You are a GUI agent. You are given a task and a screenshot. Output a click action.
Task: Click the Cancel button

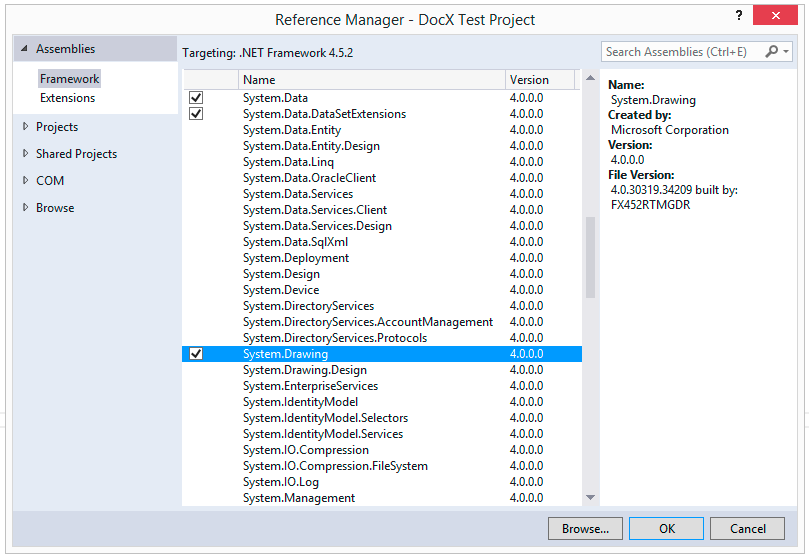[x=747, y=529]
